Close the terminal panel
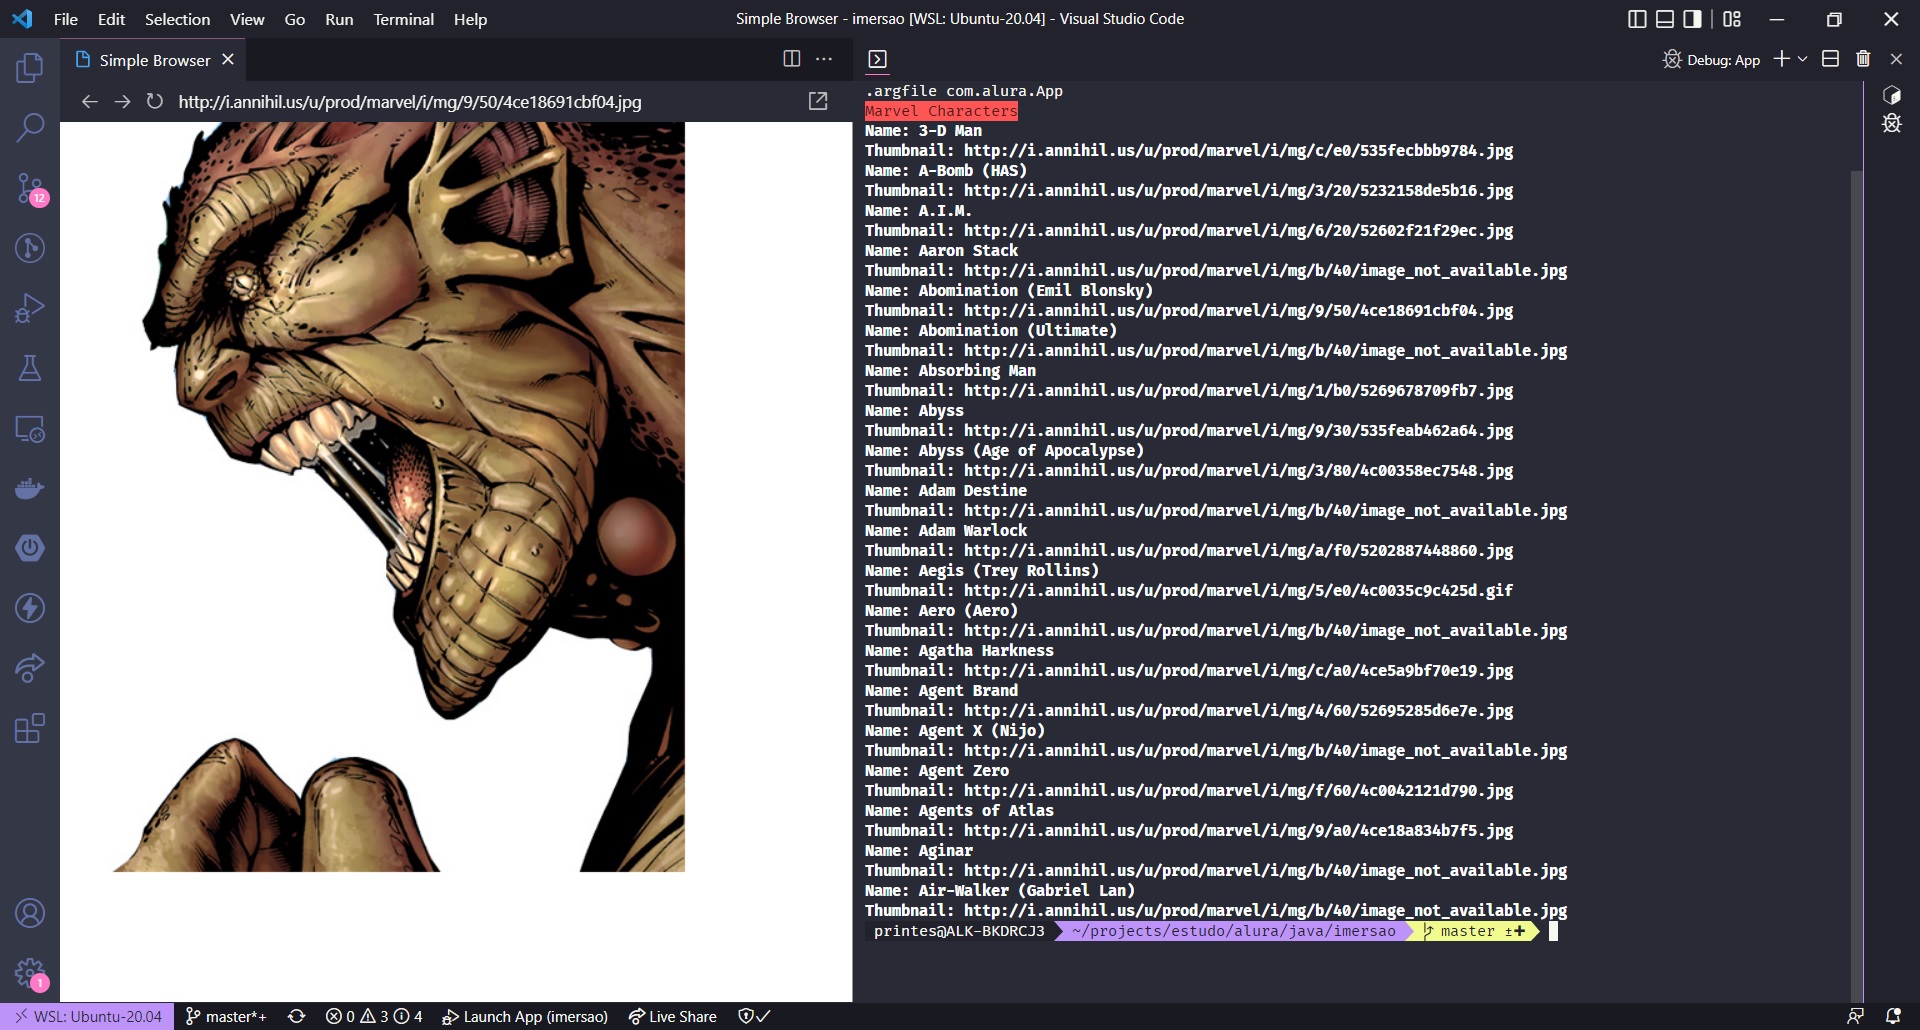 pyautogui.click(x=1896, y=59)
